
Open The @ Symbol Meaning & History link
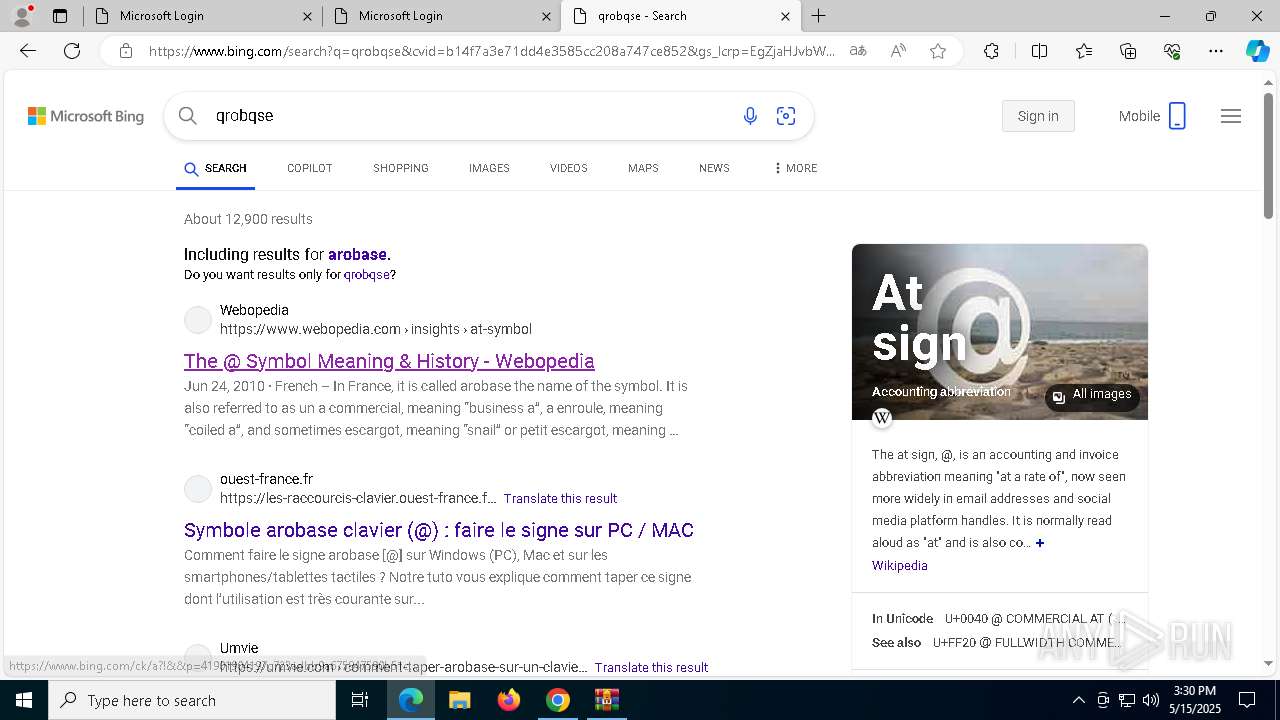389,361
